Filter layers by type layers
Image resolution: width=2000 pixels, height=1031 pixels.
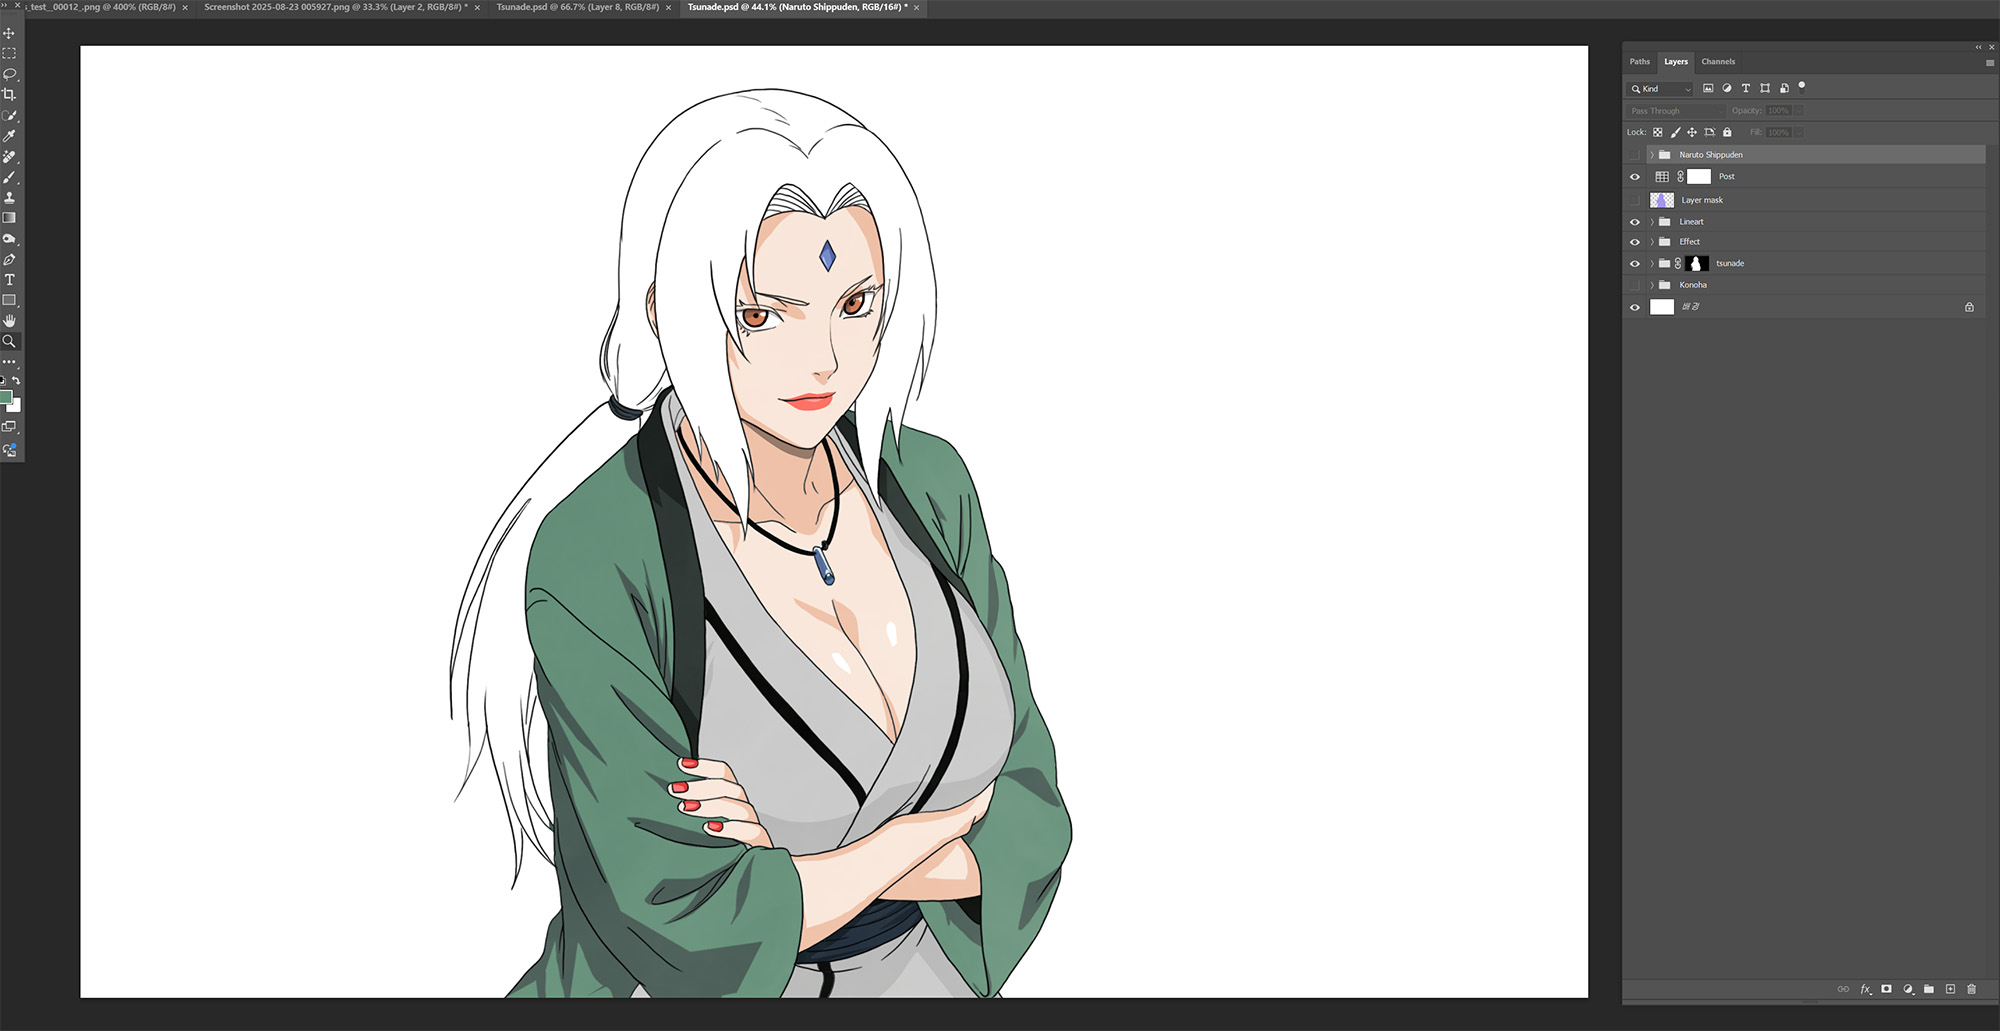tap(1746, 88)
